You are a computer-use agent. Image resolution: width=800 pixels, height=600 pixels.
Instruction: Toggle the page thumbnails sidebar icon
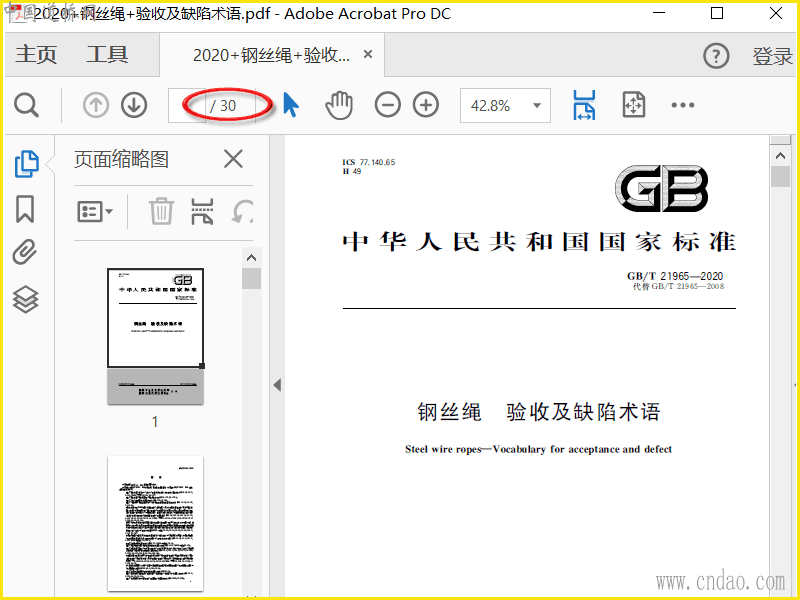click(26, 164)
